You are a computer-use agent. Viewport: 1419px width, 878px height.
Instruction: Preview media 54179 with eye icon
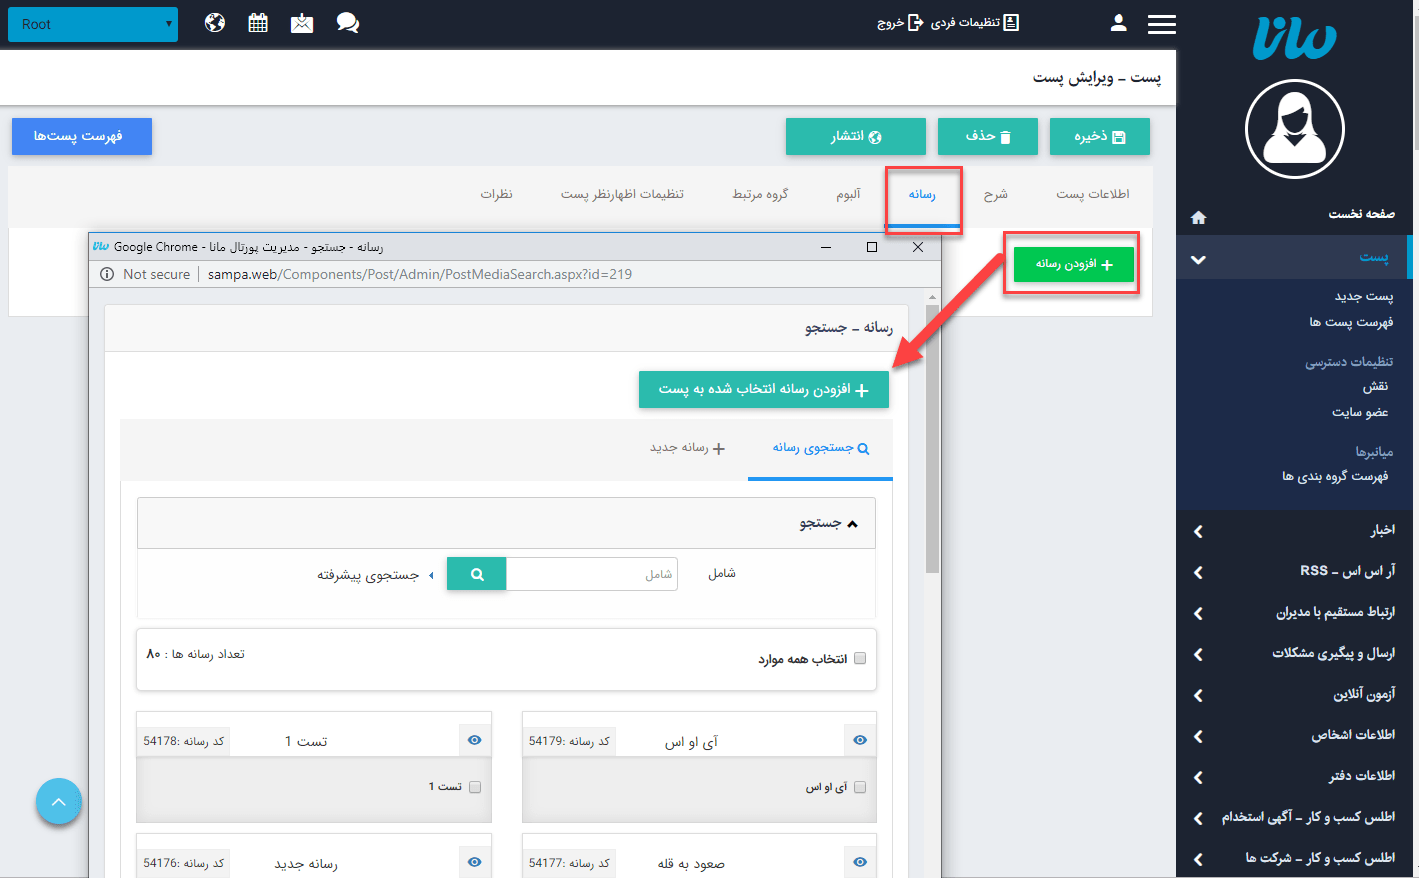(860, 740)
